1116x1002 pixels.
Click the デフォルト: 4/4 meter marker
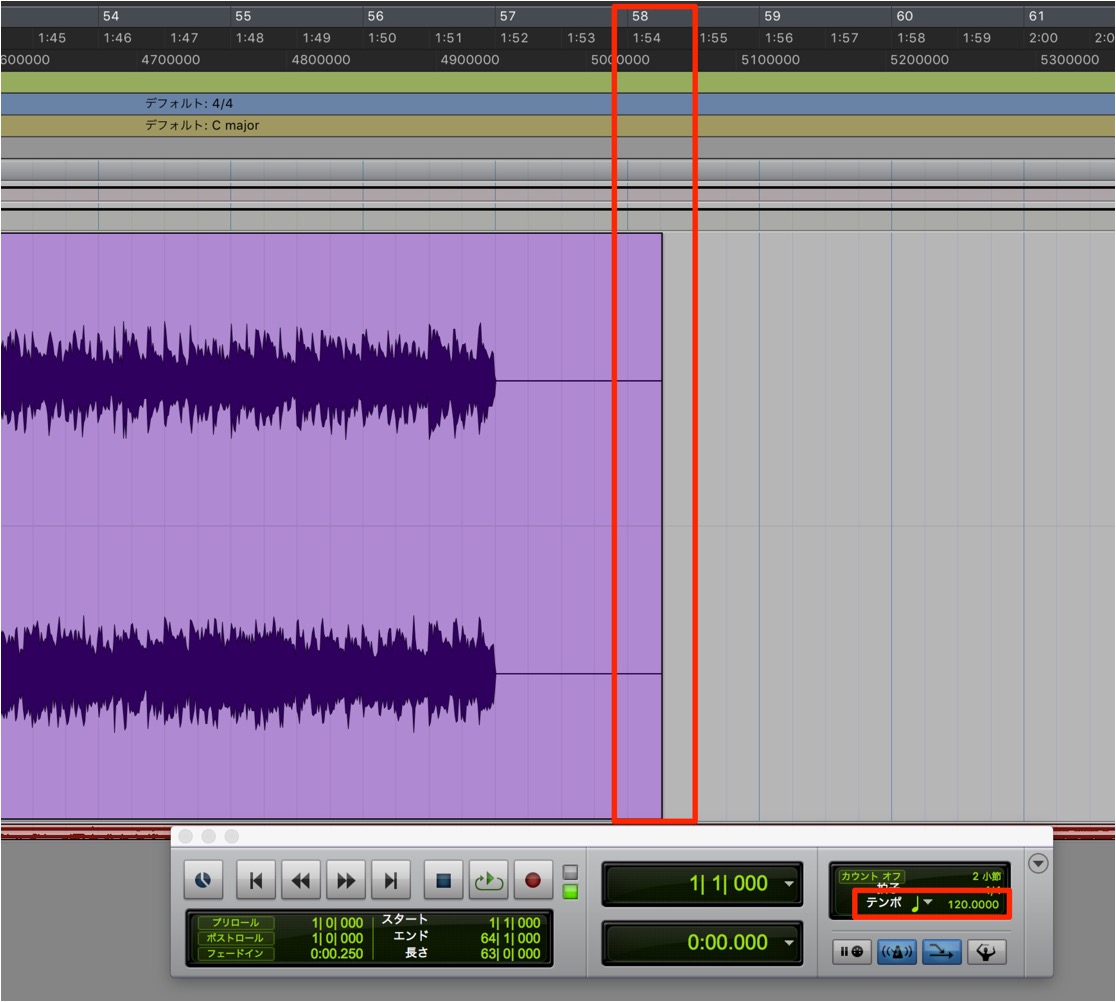(189, 103)
